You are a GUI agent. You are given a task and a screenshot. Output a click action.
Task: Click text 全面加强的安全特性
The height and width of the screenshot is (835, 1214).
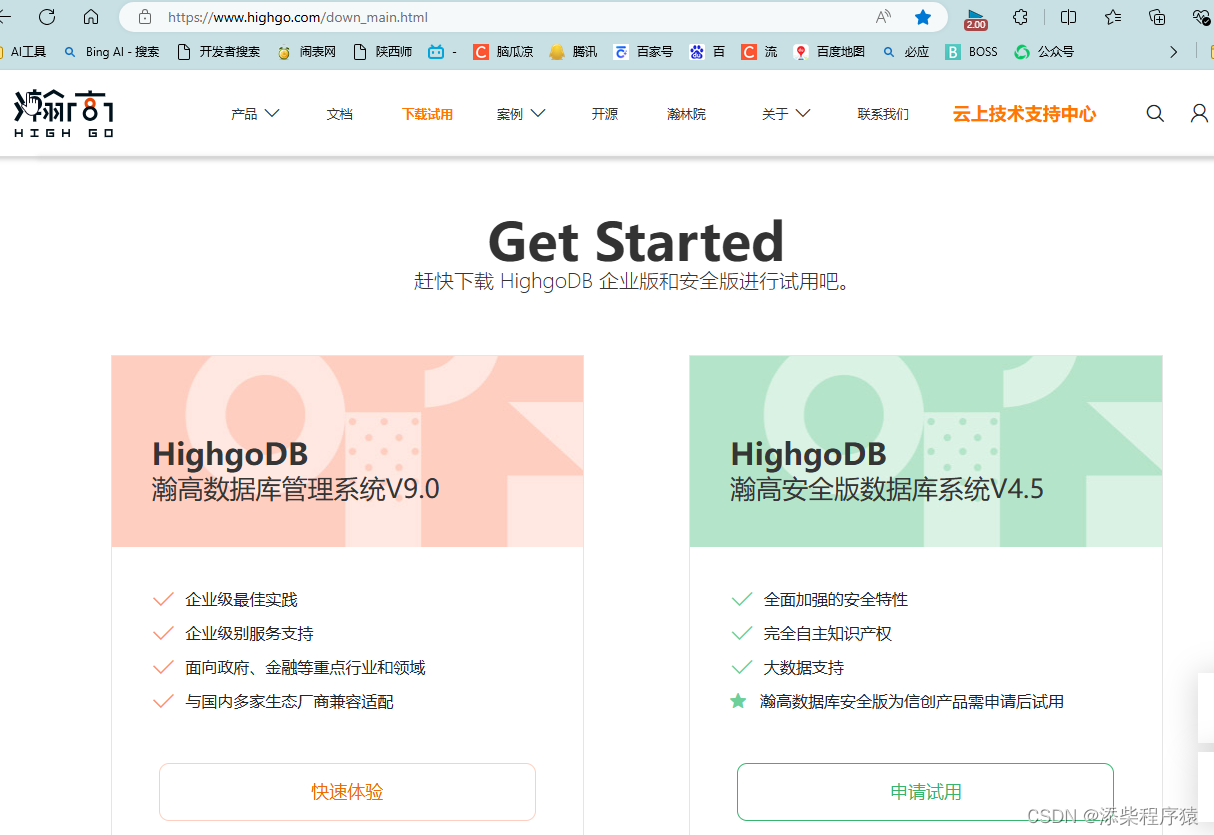(x=836, y=600)
